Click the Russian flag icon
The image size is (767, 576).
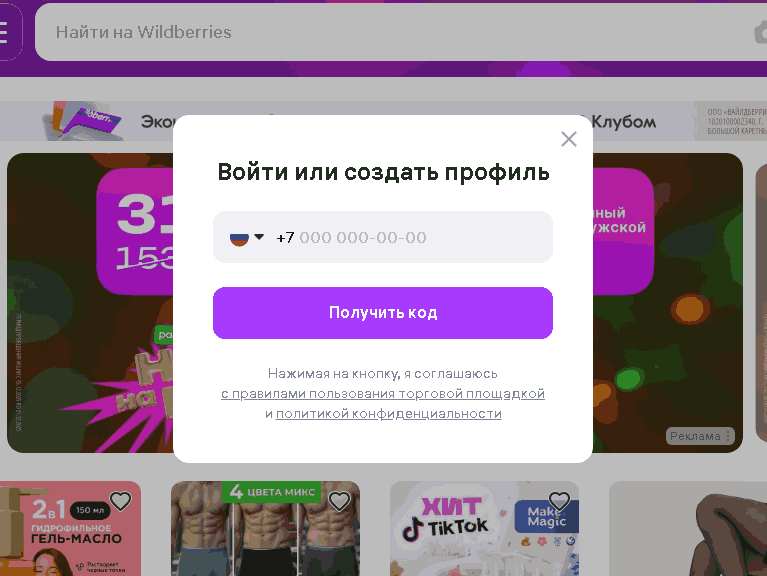tap(239, 238)
